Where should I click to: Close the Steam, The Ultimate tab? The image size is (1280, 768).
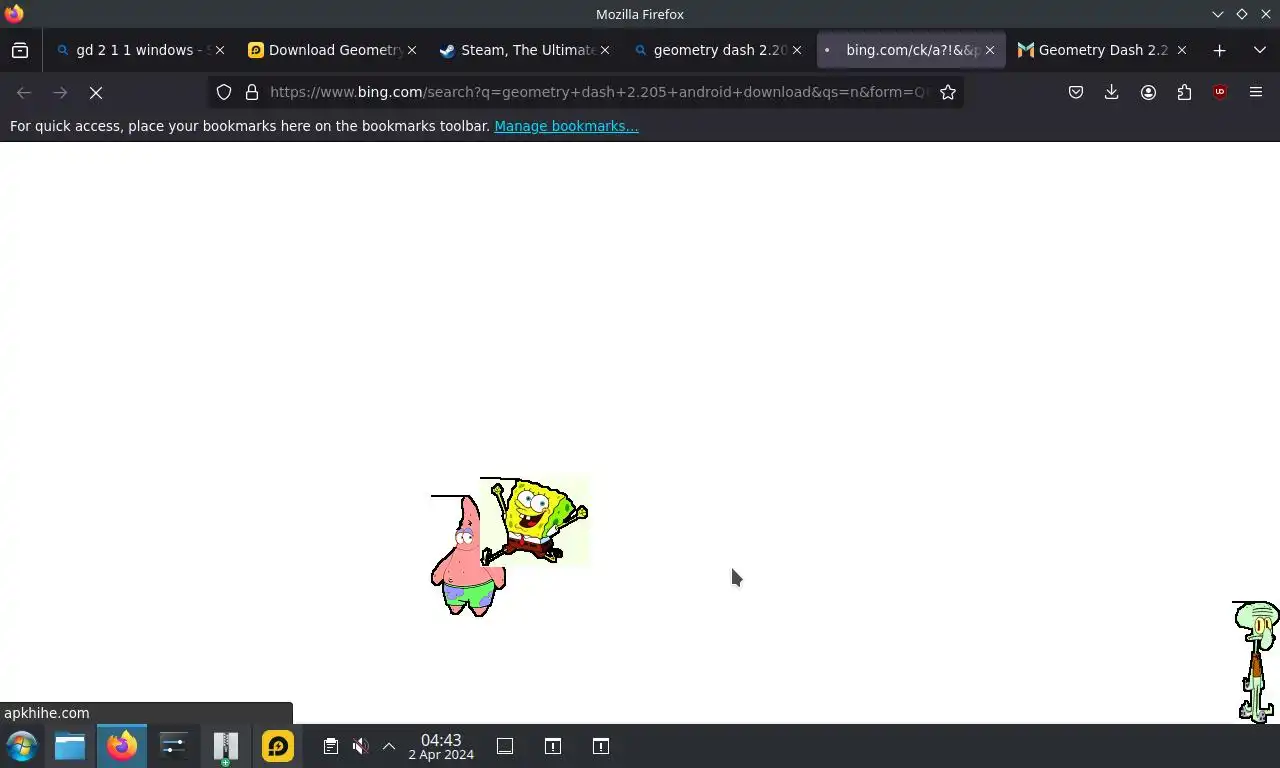(604, 50)
